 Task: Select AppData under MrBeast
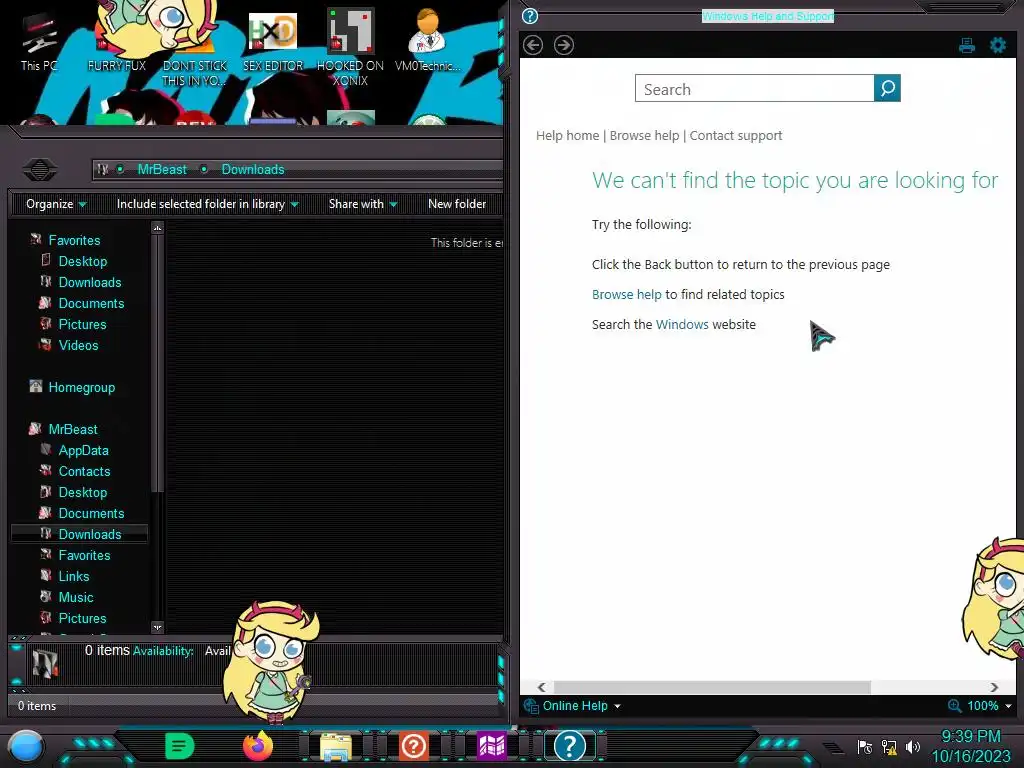pos(83,450)
